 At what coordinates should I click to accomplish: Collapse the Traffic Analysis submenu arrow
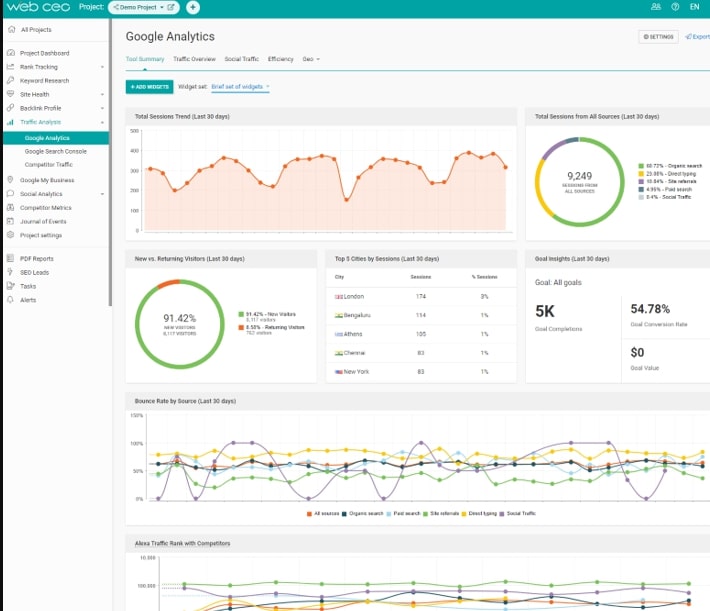pyautogui.click(x=102, y=122)
